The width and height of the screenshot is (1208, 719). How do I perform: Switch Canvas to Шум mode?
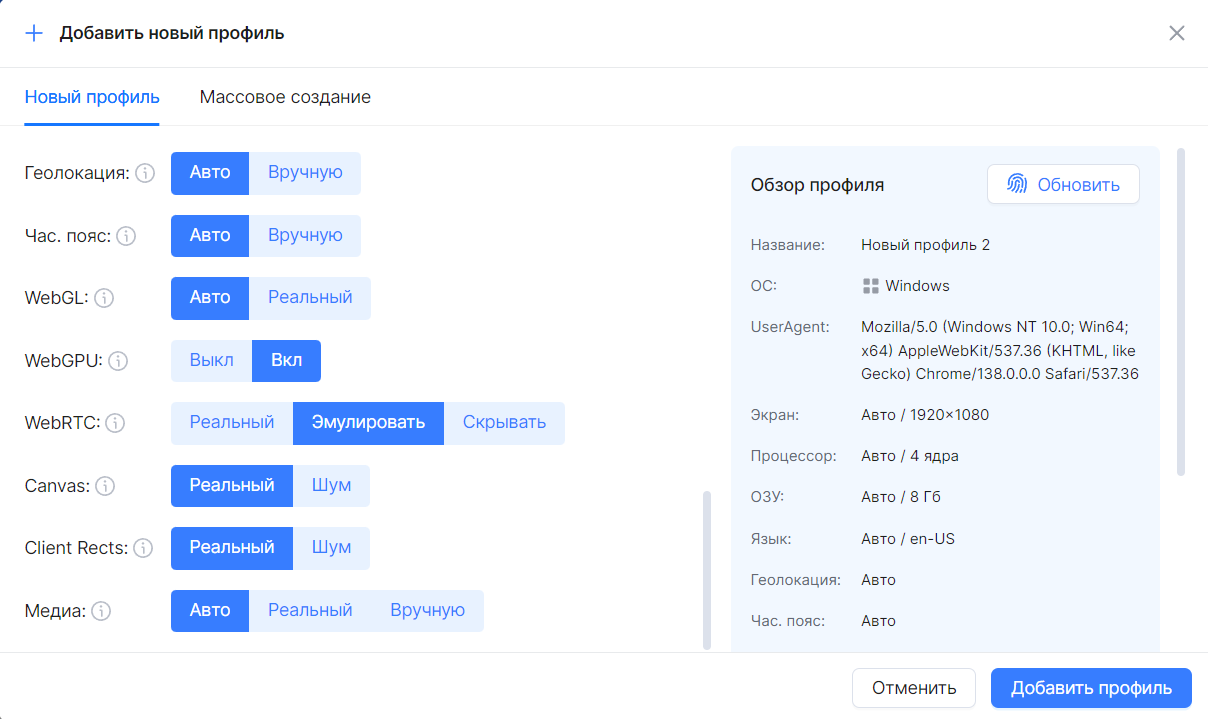click(331, 486)
